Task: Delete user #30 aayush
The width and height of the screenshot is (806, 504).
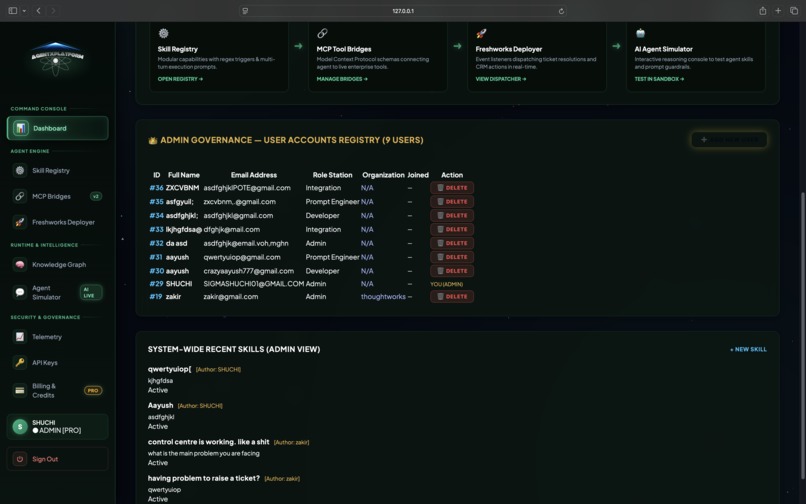Action: coord(452,271)
